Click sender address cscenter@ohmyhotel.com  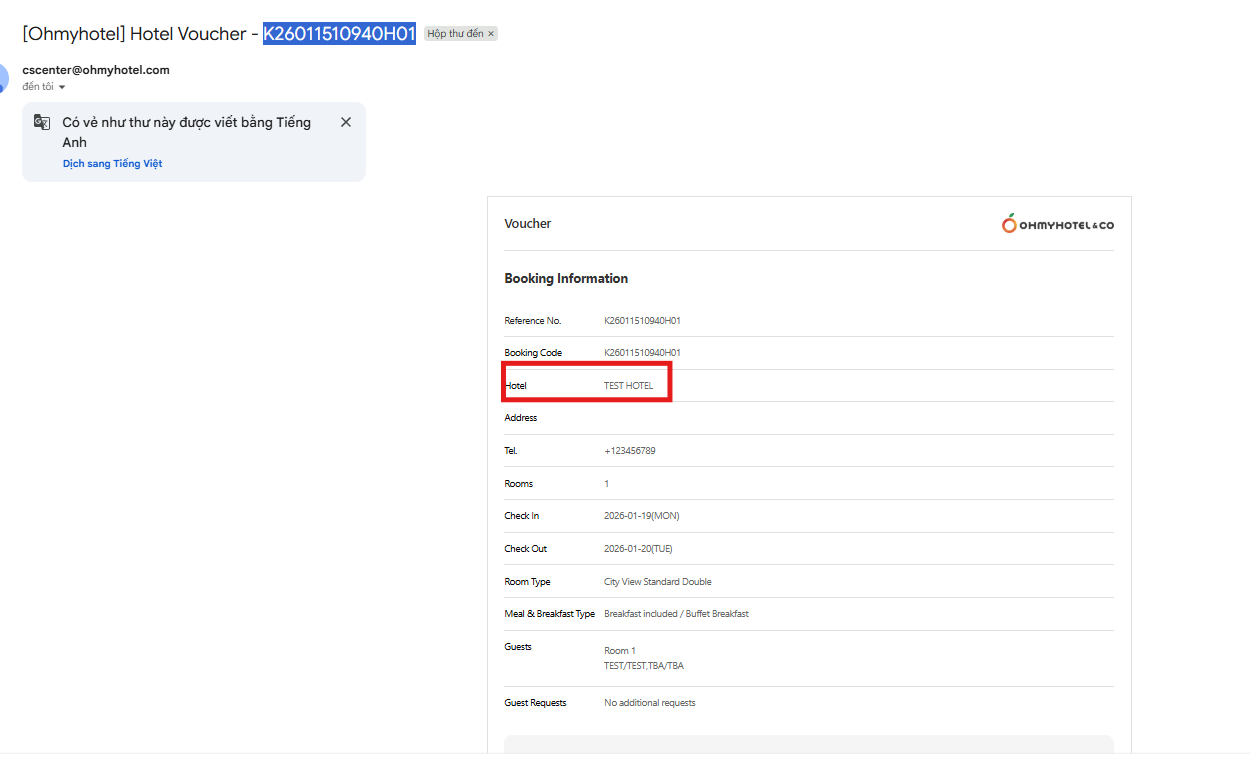point(96,70)
